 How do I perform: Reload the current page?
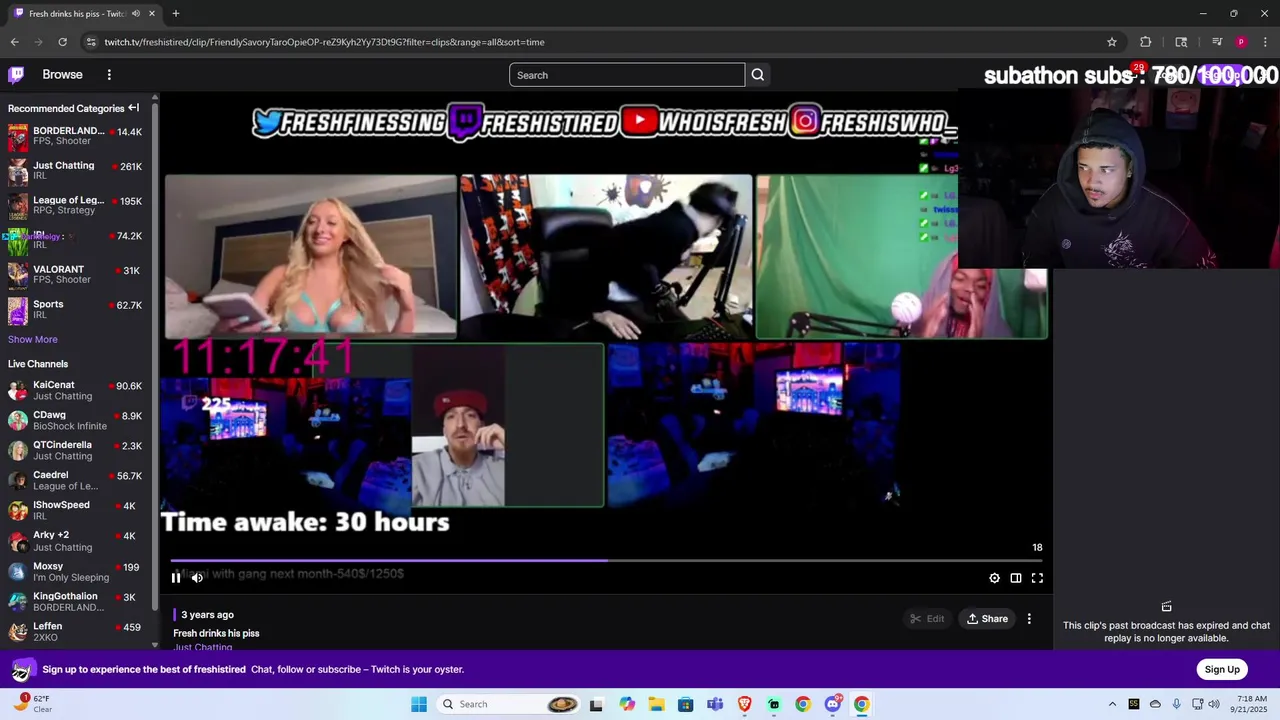62,42
